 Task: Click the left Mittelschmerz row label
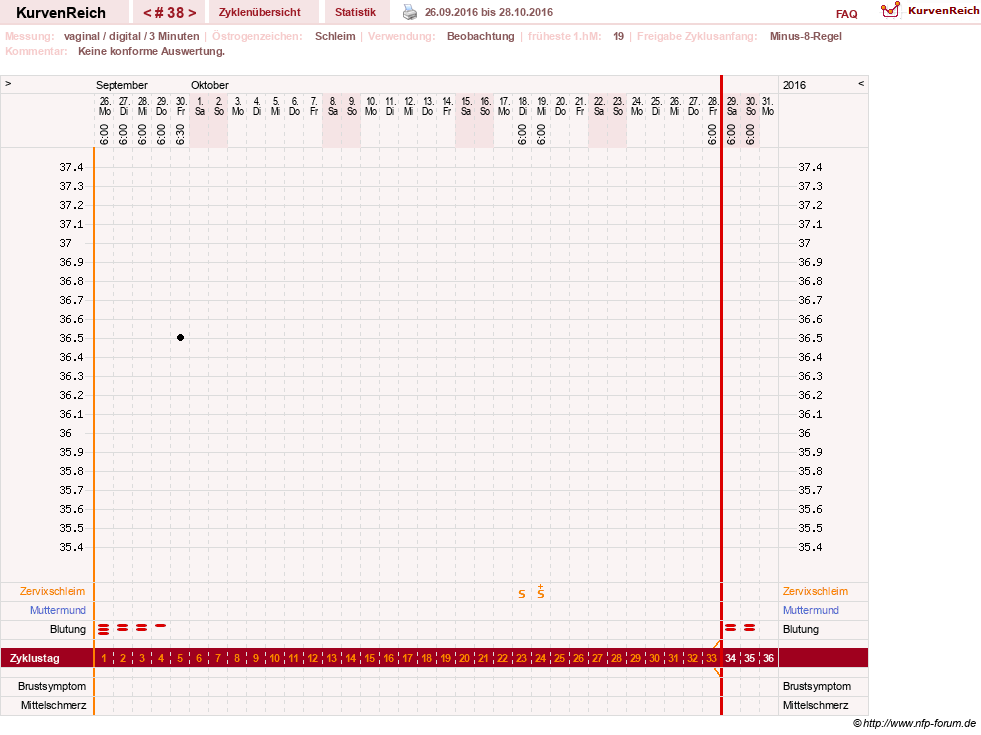pyautogui.click(x=53, y=705)
